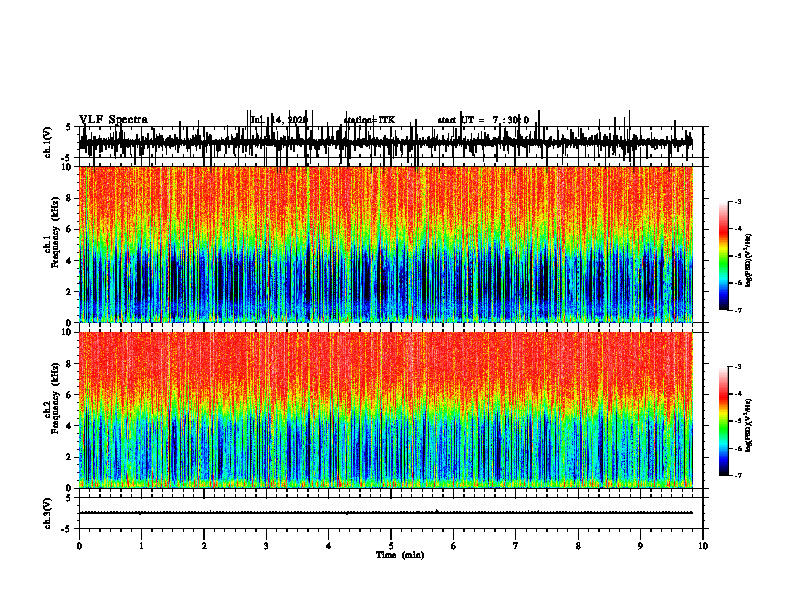Click the '-3' value atop ch.1 colorbar
Image resolution: width=792 pixels, height=612 pixels.
coord(738,201)
